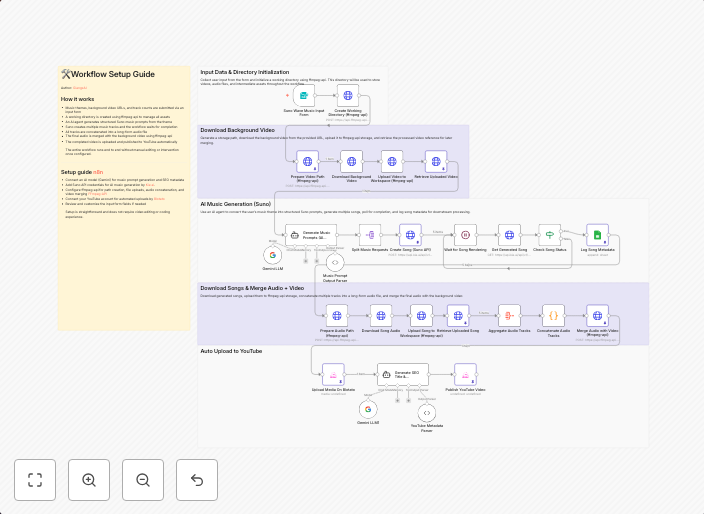Select the Aggregate Audio Tracks node
Viewport: 704px width, 514px height.
point(510,316)
